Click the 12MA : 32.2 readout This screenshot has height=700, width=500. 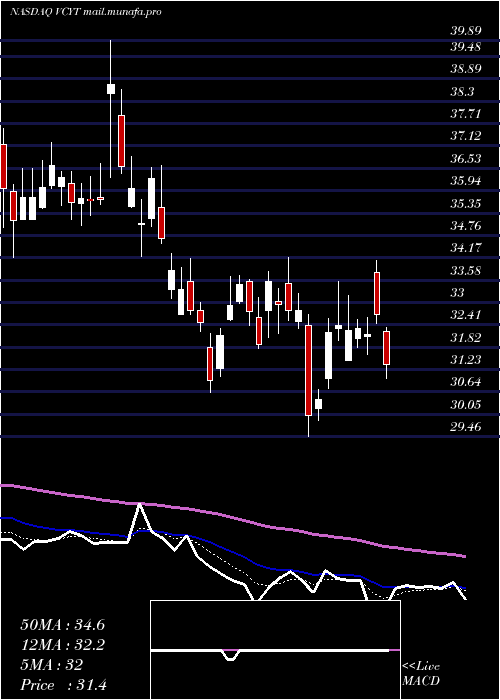(x=62, y=645)
